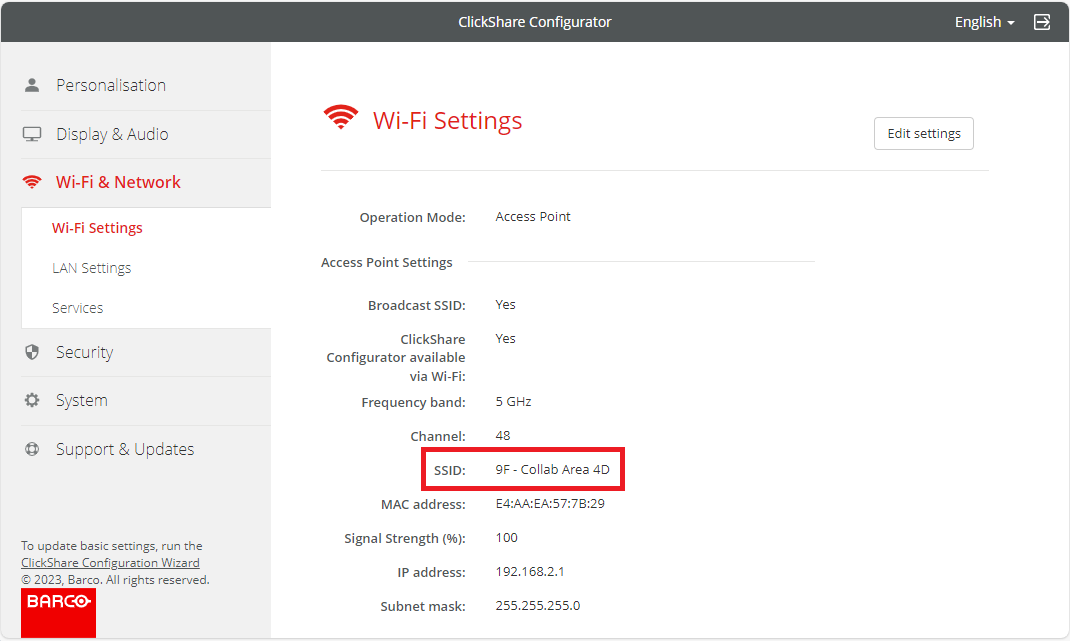Select the Personalisation person icon
1070x641 pixels.
click(x=31, y=85)
